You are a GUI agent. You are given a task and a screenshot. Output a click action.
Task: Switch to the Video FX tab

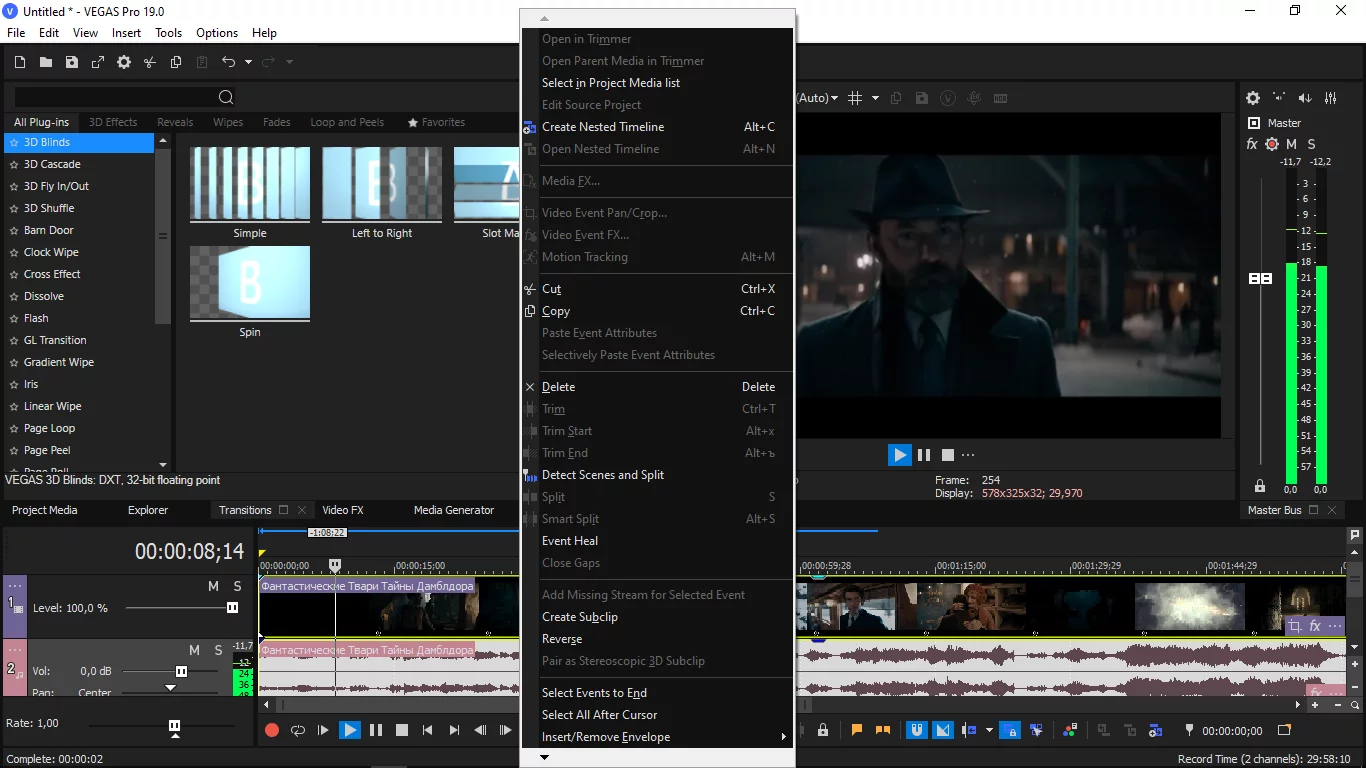pyautogui.click(x=343, y=510)
